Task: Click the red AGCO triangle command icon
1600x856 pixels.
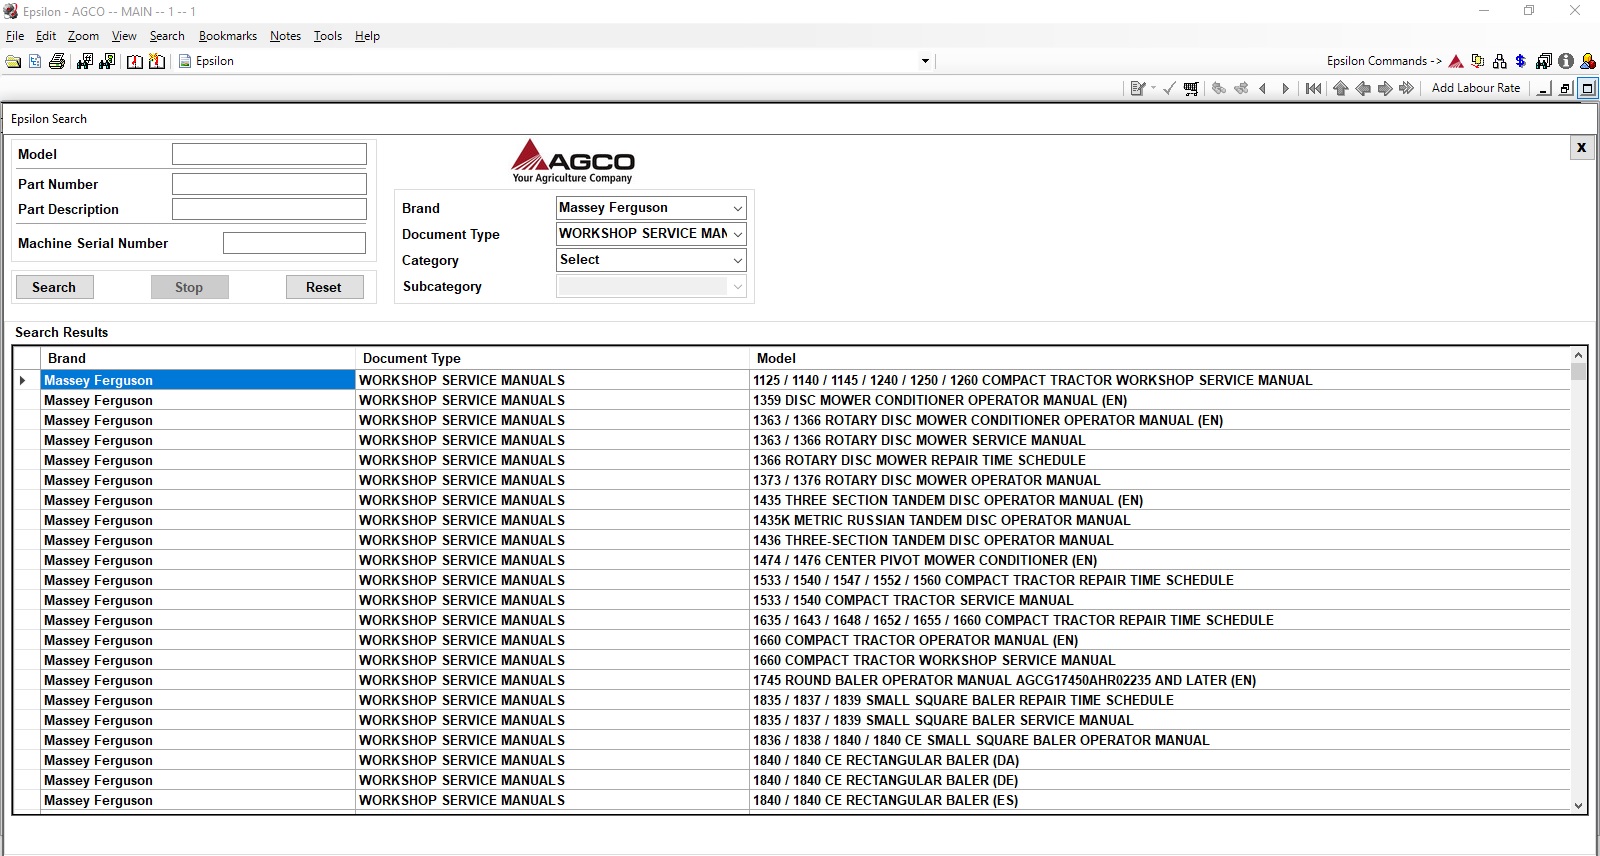Action: point(1456,61)
